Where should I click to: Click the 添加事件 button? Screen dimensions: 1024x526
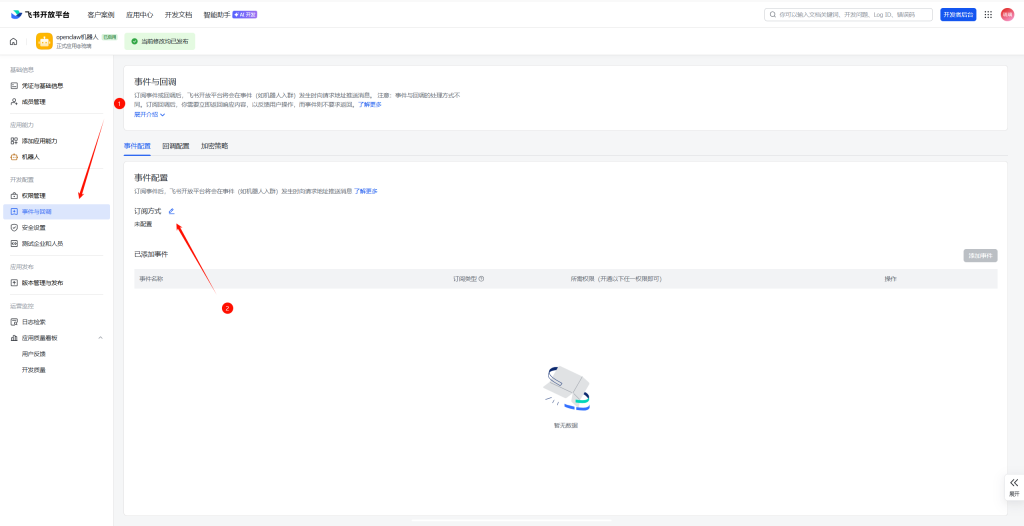tap(980, 255)
